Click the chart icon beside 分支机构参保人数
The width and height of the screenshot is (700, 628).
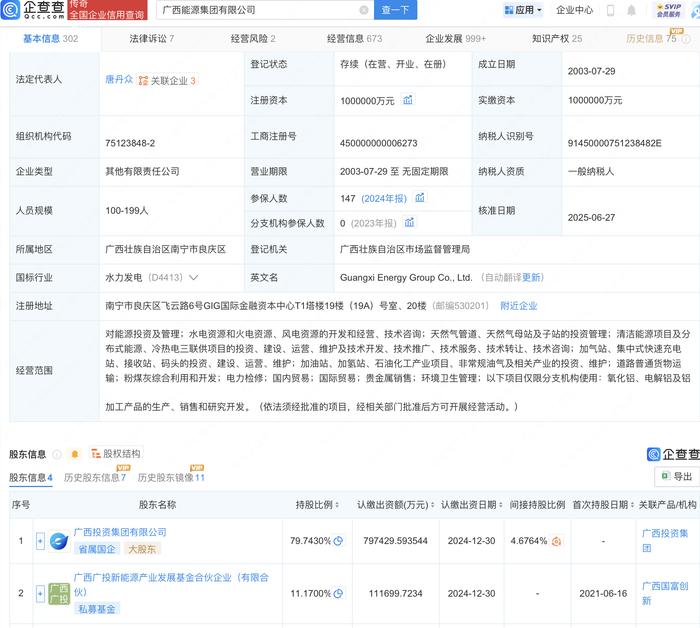[x=409, y=222]
